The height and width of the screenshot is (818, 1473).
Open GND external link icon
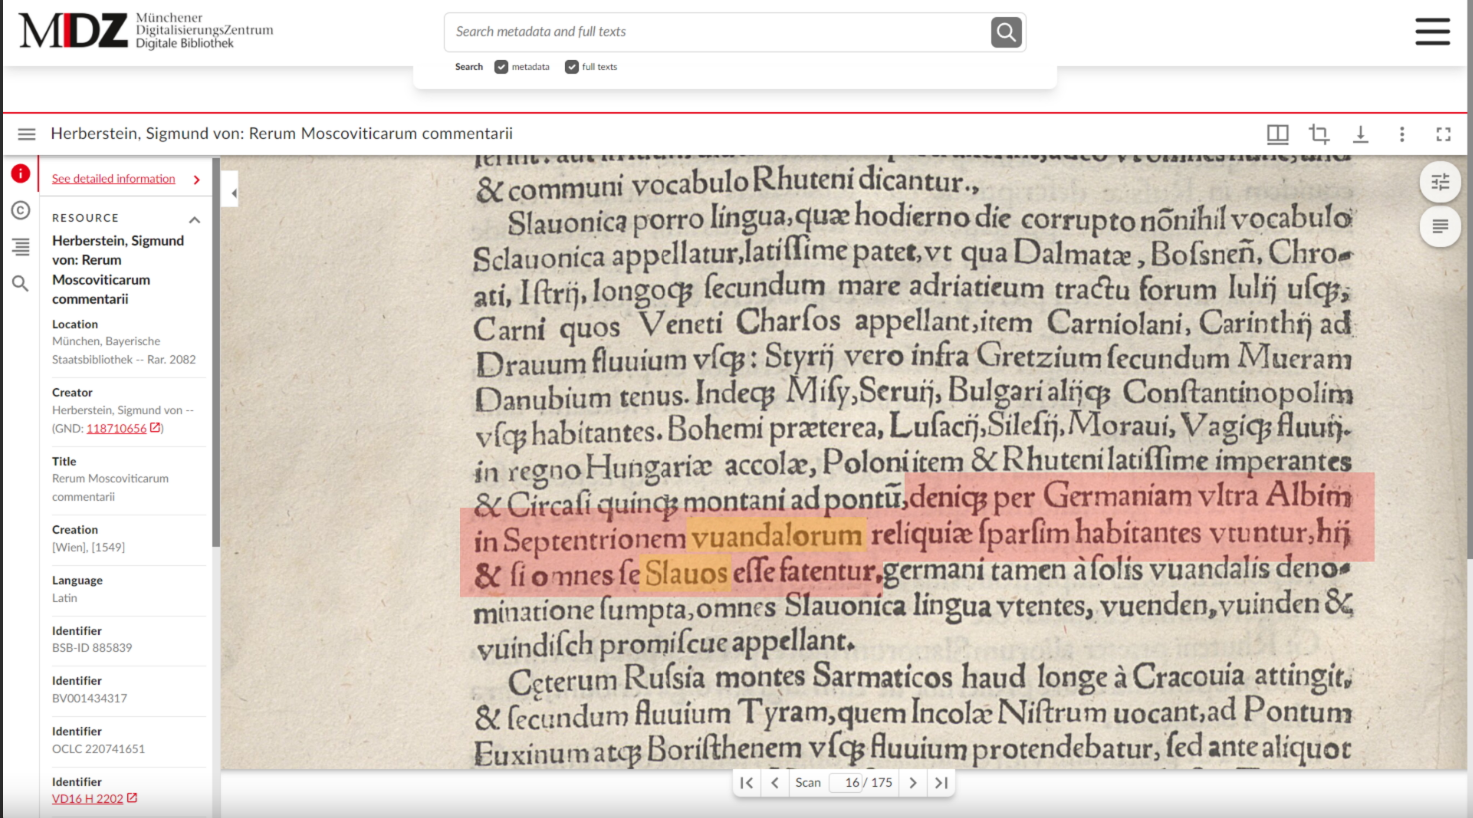pos(155,428)
